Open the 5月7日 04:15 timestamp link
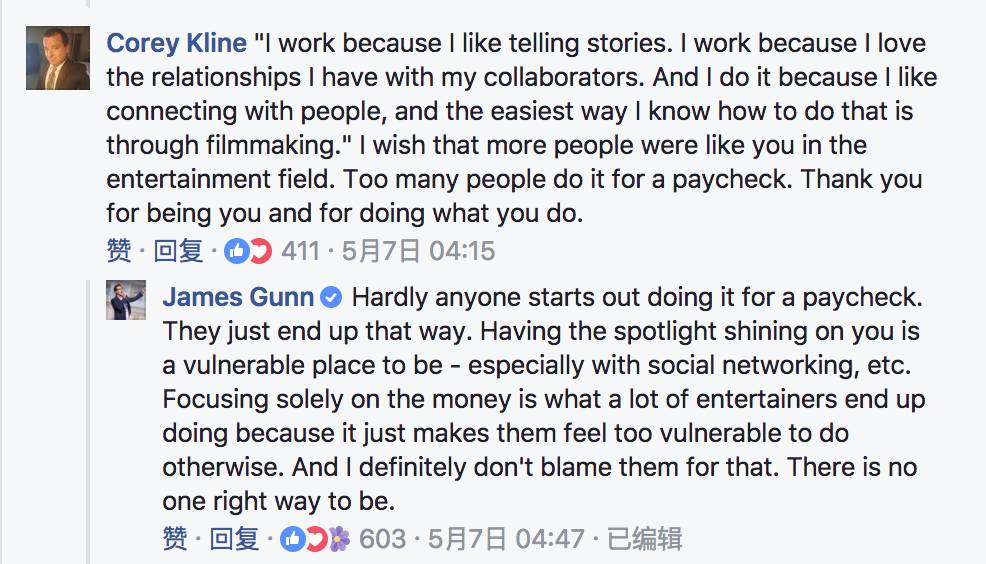Screen dimensions: 986x564 (418, 250)
